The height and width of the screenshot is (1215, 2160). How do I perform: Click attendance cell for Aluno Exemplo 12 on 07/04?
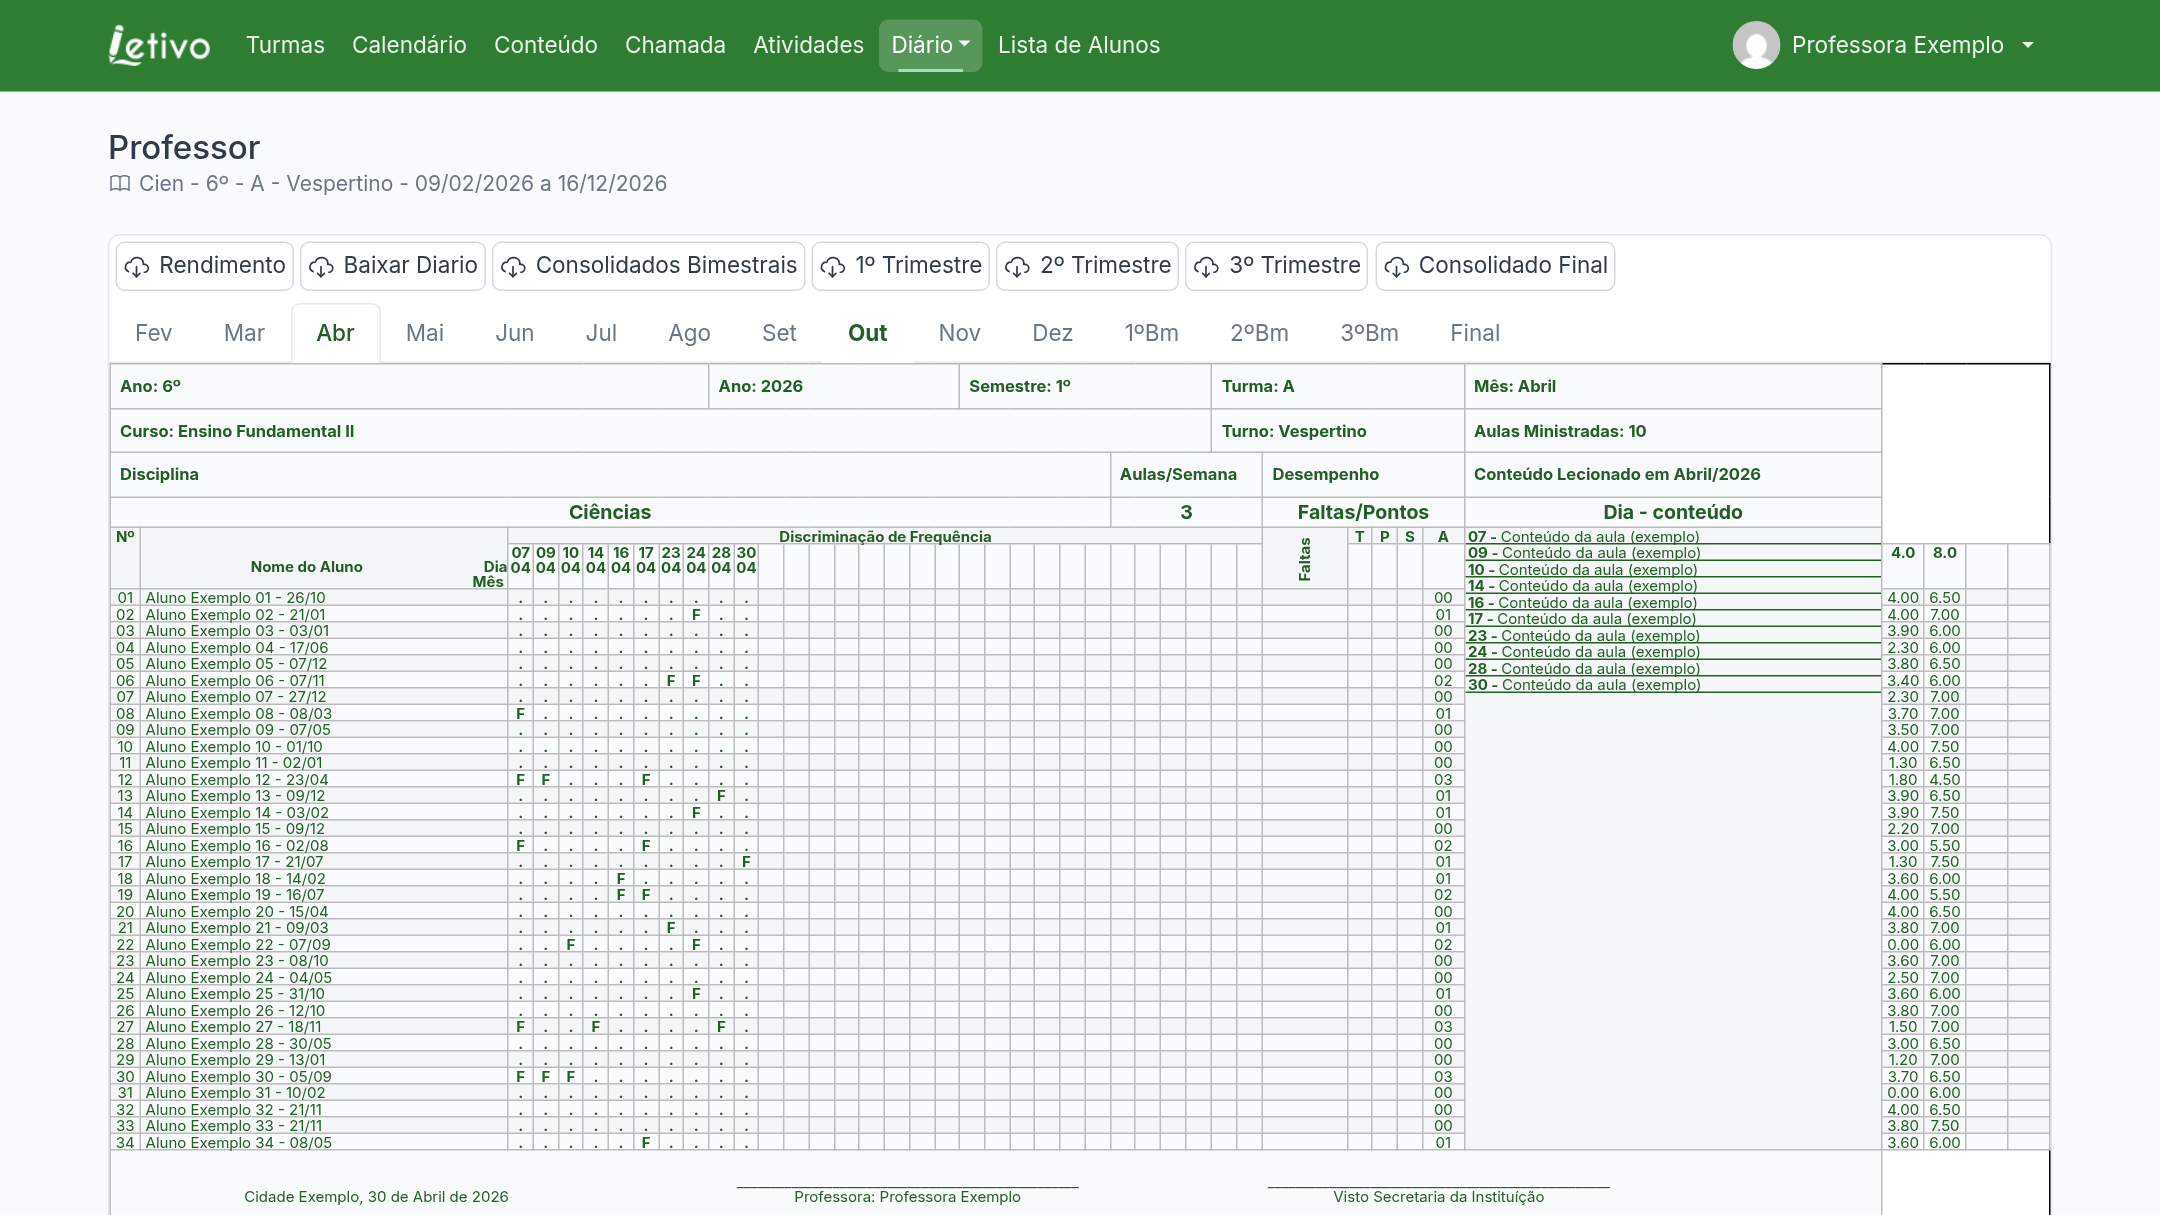coord(520,780)
